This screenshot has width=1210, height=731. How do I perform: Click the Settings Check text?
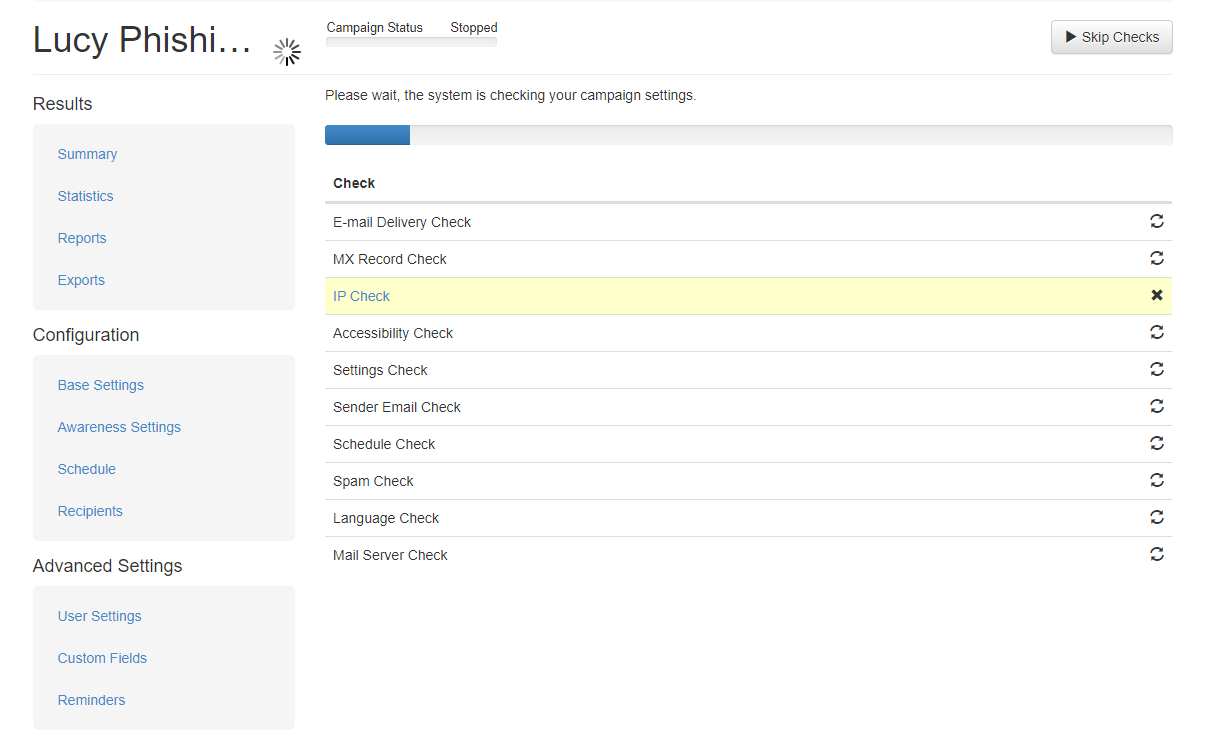[x=380, y=370]
